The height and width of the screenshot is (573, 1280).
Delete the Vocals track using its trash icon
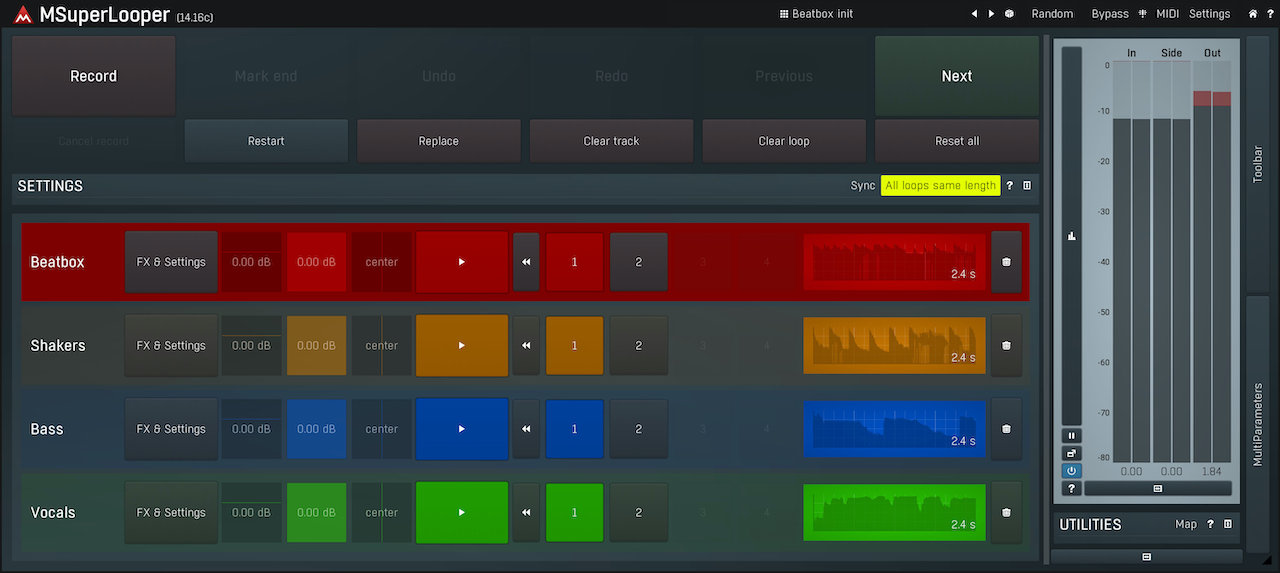(x=1006, y=513)
